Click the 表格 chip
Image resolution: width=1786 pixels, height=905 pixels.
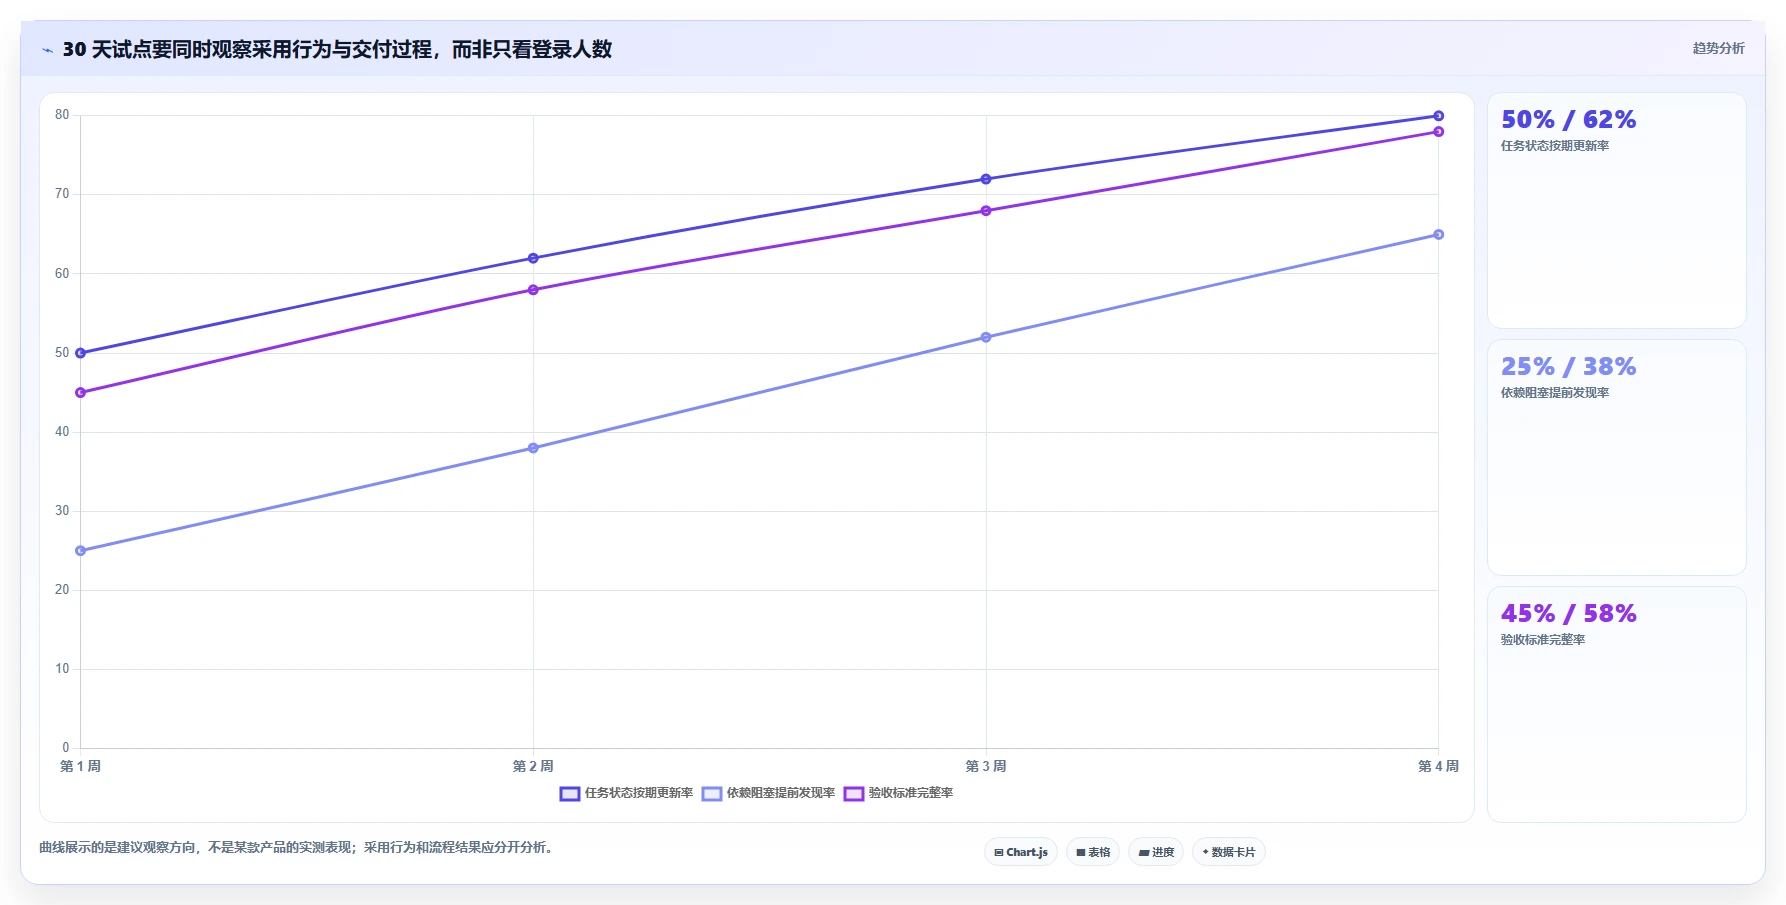point(1093,852)
